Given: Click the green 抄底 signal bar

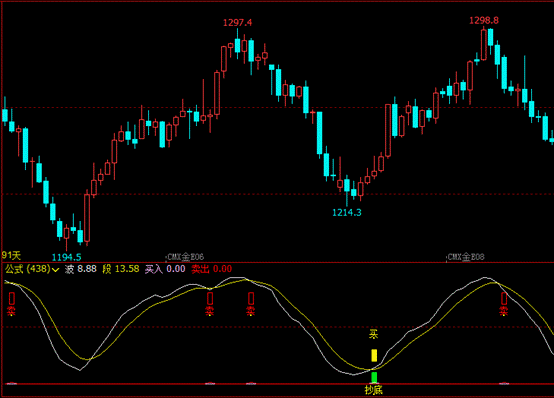Looking at the screenshot, I should coord(374,377).
